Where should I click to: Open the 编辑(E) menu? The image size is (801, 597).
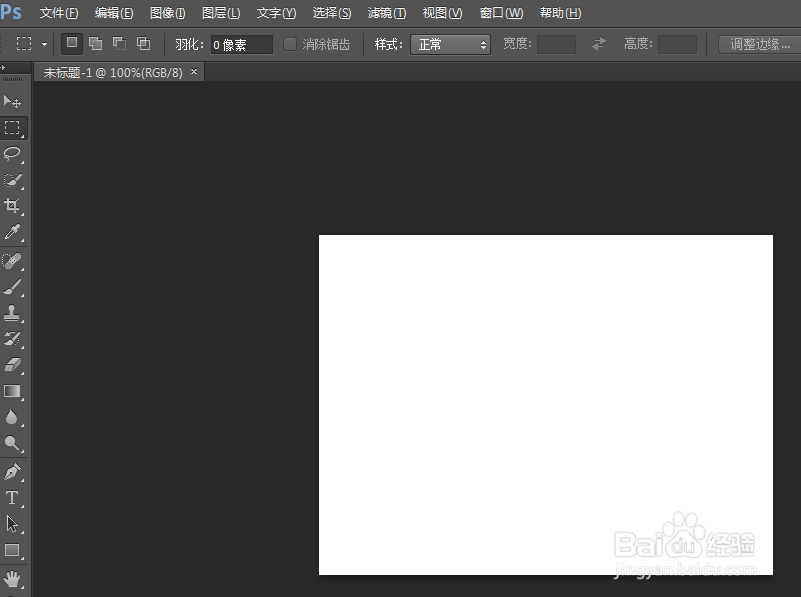click(x=114, y=13)
